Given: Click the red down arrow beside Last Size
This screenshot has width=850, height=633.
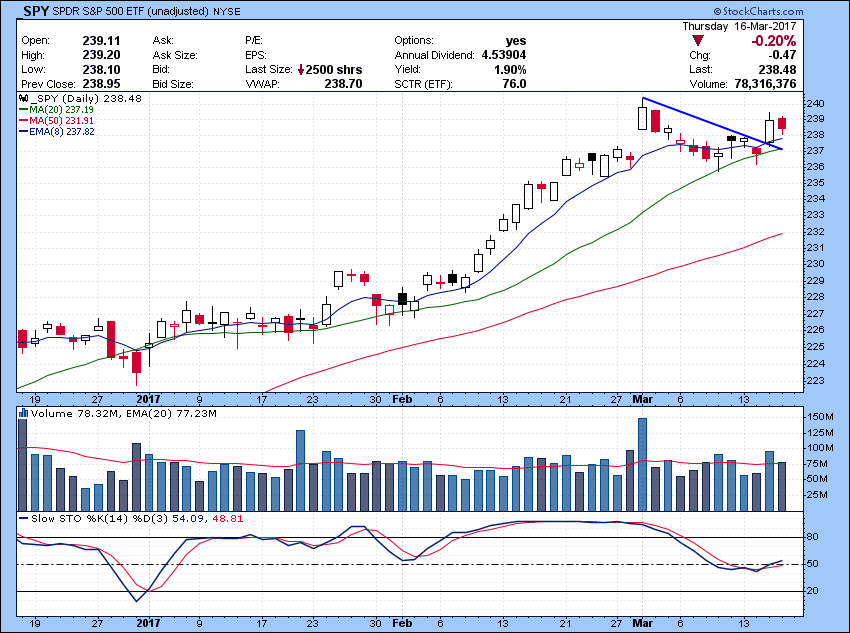Looking at the screenshot, I should (301, 69).
